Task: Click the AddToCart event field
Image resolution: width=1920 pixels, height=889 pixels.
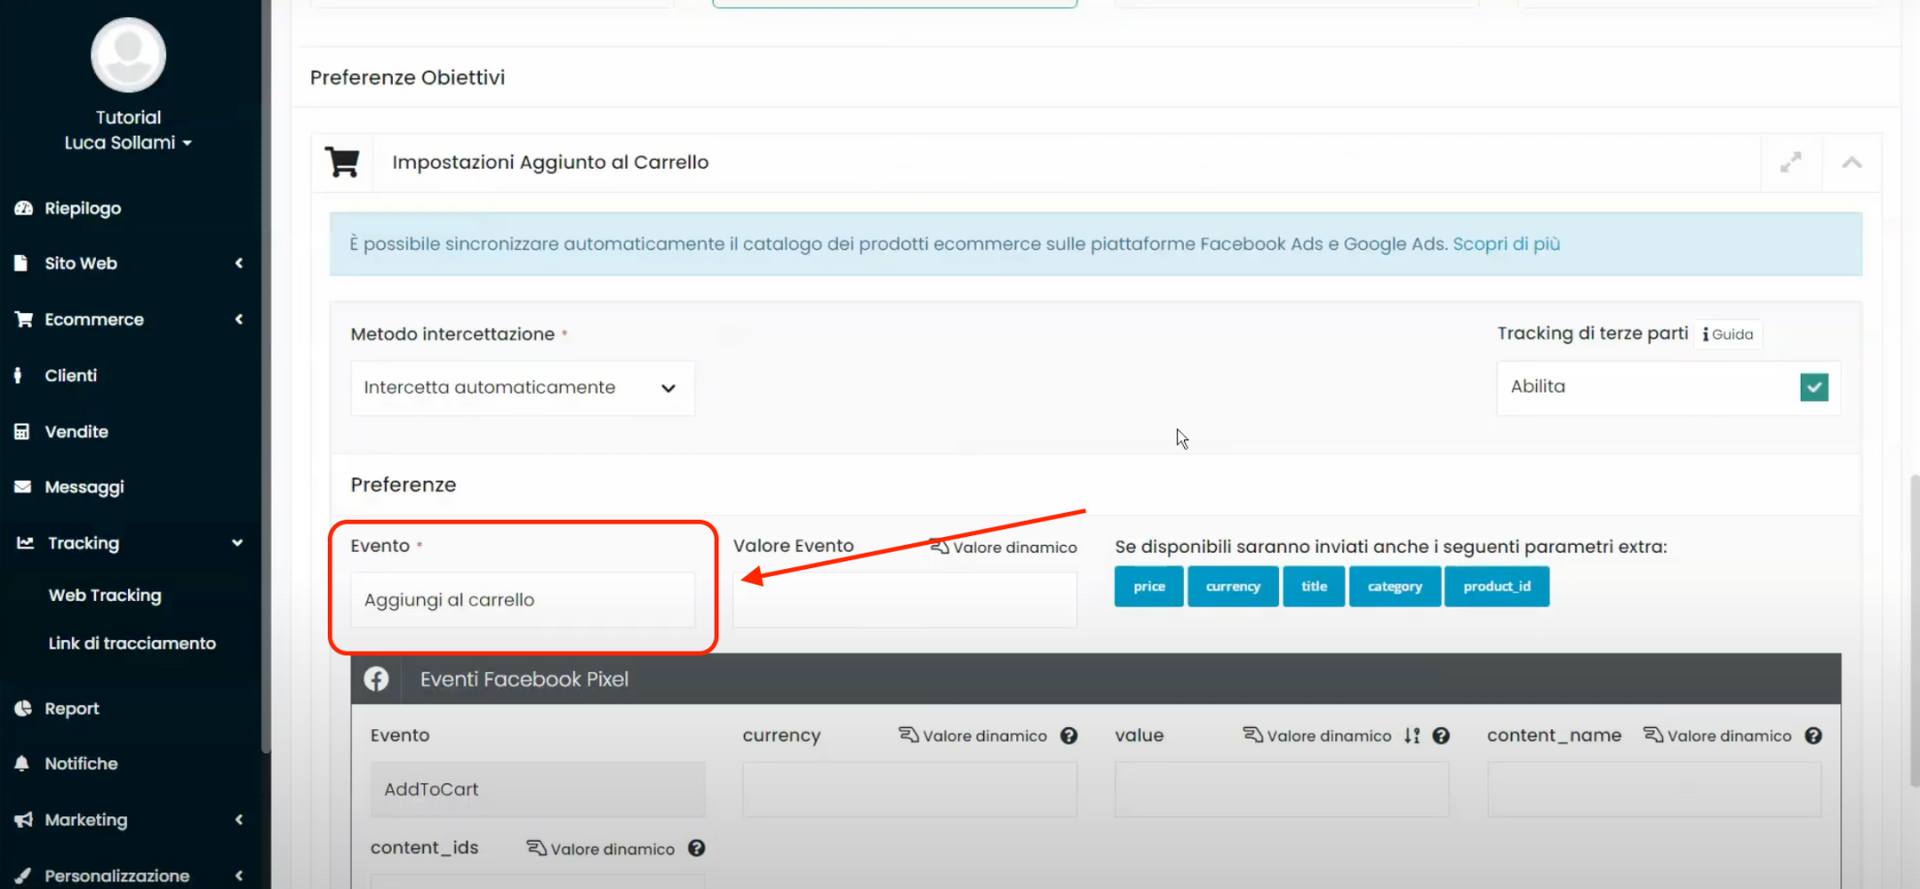Action: 538,789
